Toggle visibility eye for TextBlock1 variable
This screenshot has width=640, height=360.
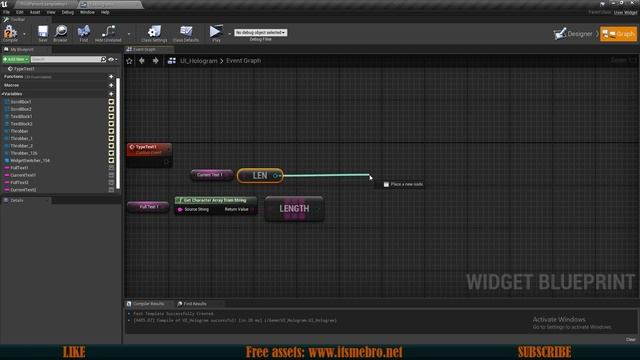tap(111, 116)
